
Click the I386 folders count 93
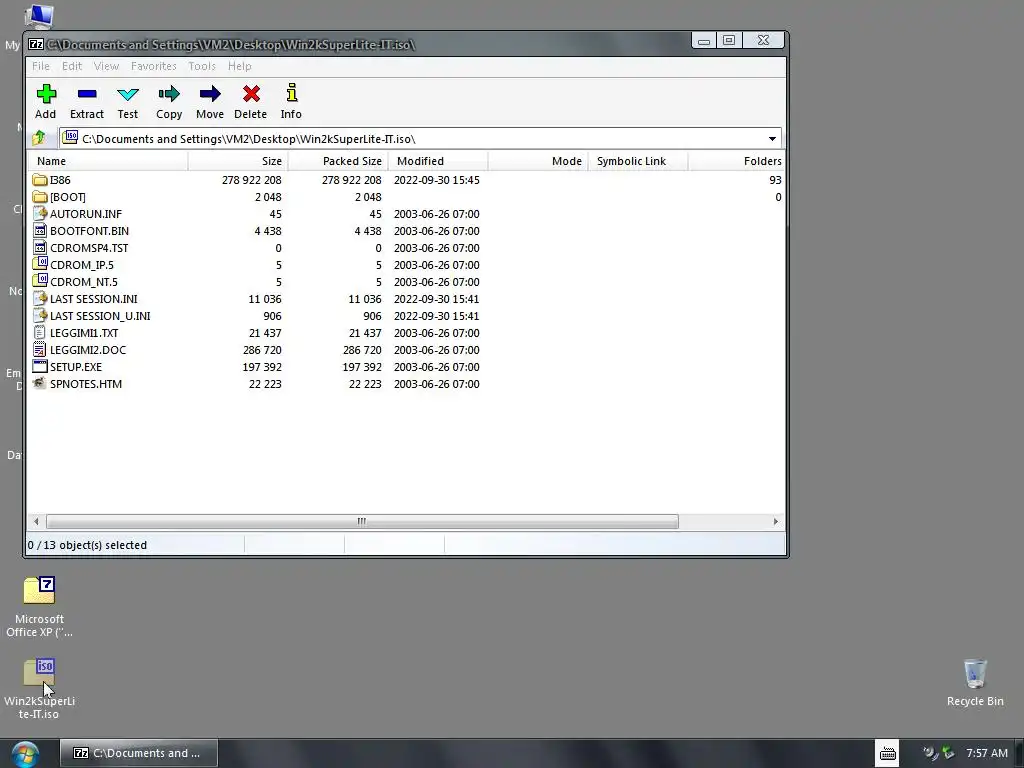pos(775,180)
